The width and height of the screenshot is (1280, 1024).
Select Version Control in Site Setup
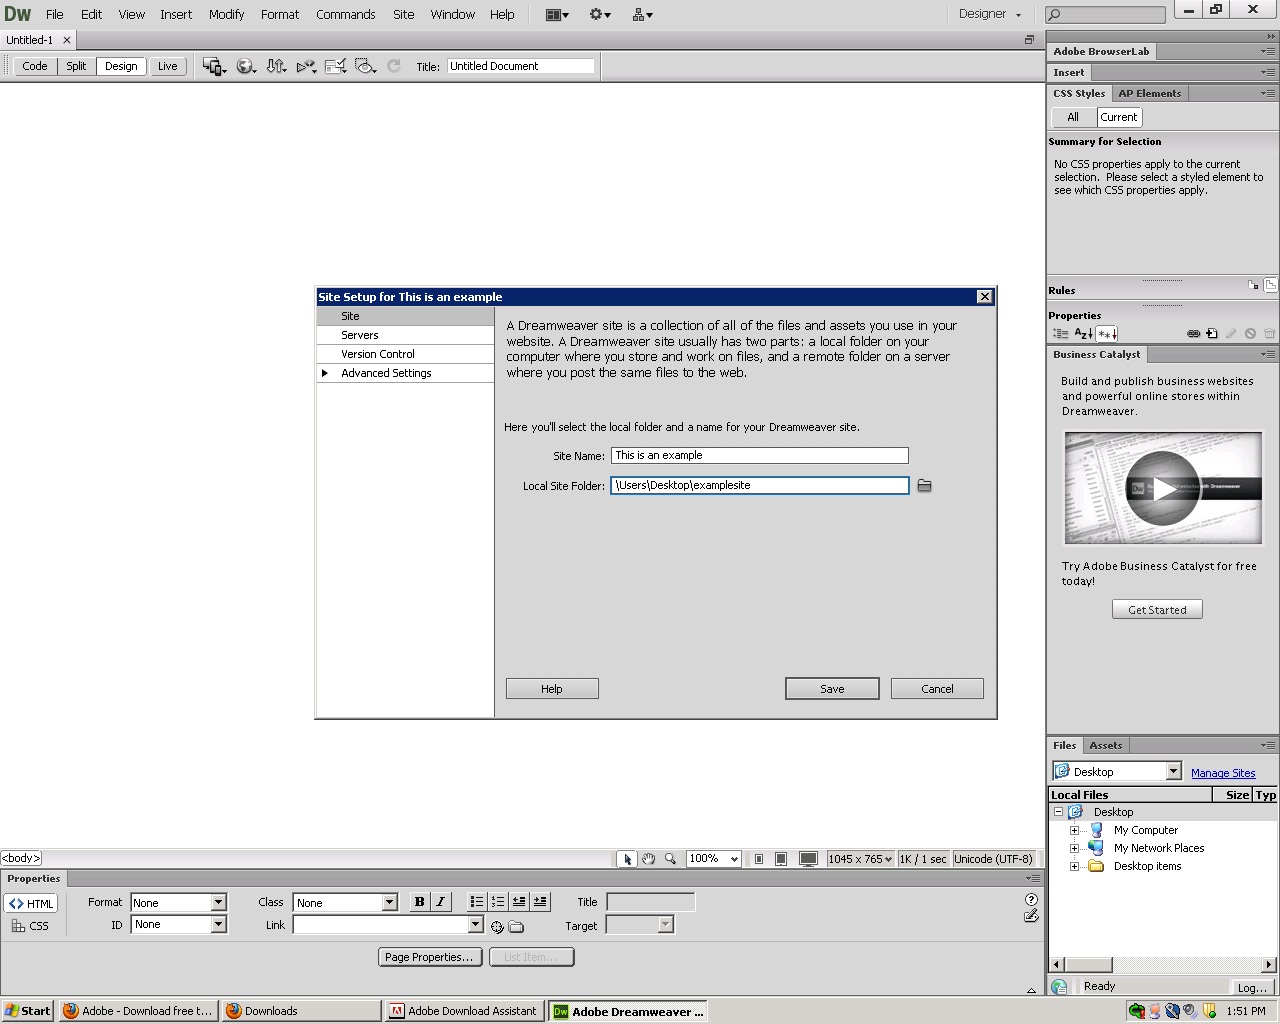[405, 354]
